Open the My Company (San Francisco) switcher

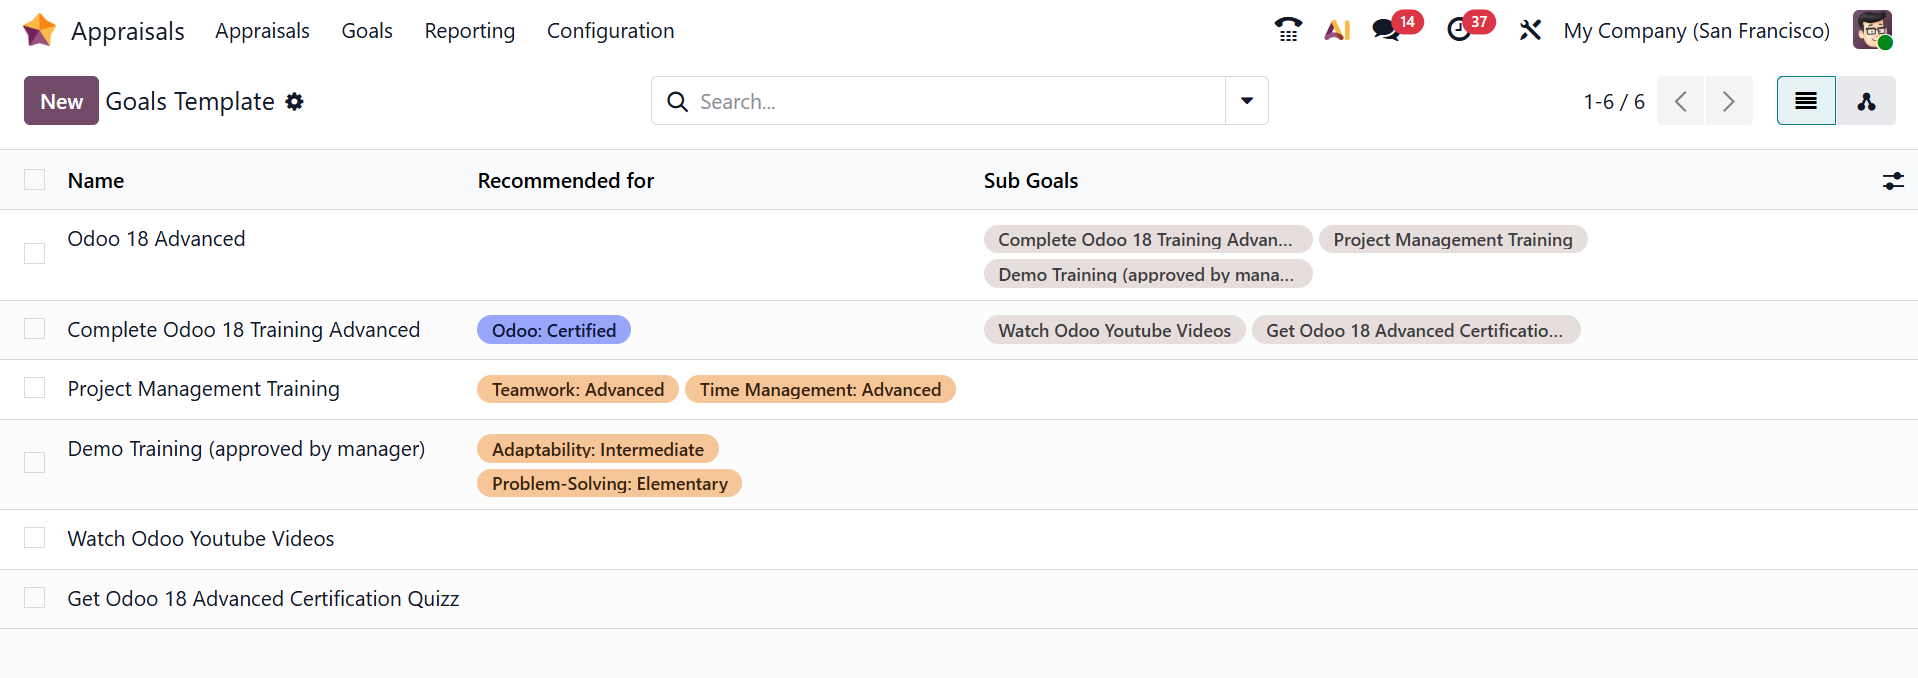[x=1696, y=31]
